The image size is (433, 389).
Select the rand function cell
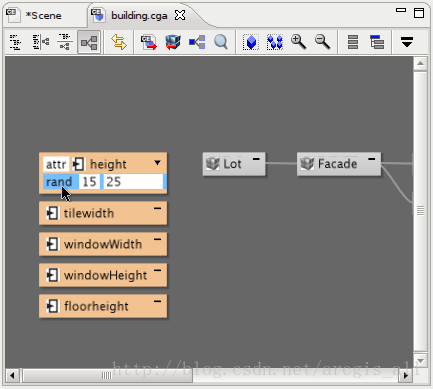pos(61,182)
